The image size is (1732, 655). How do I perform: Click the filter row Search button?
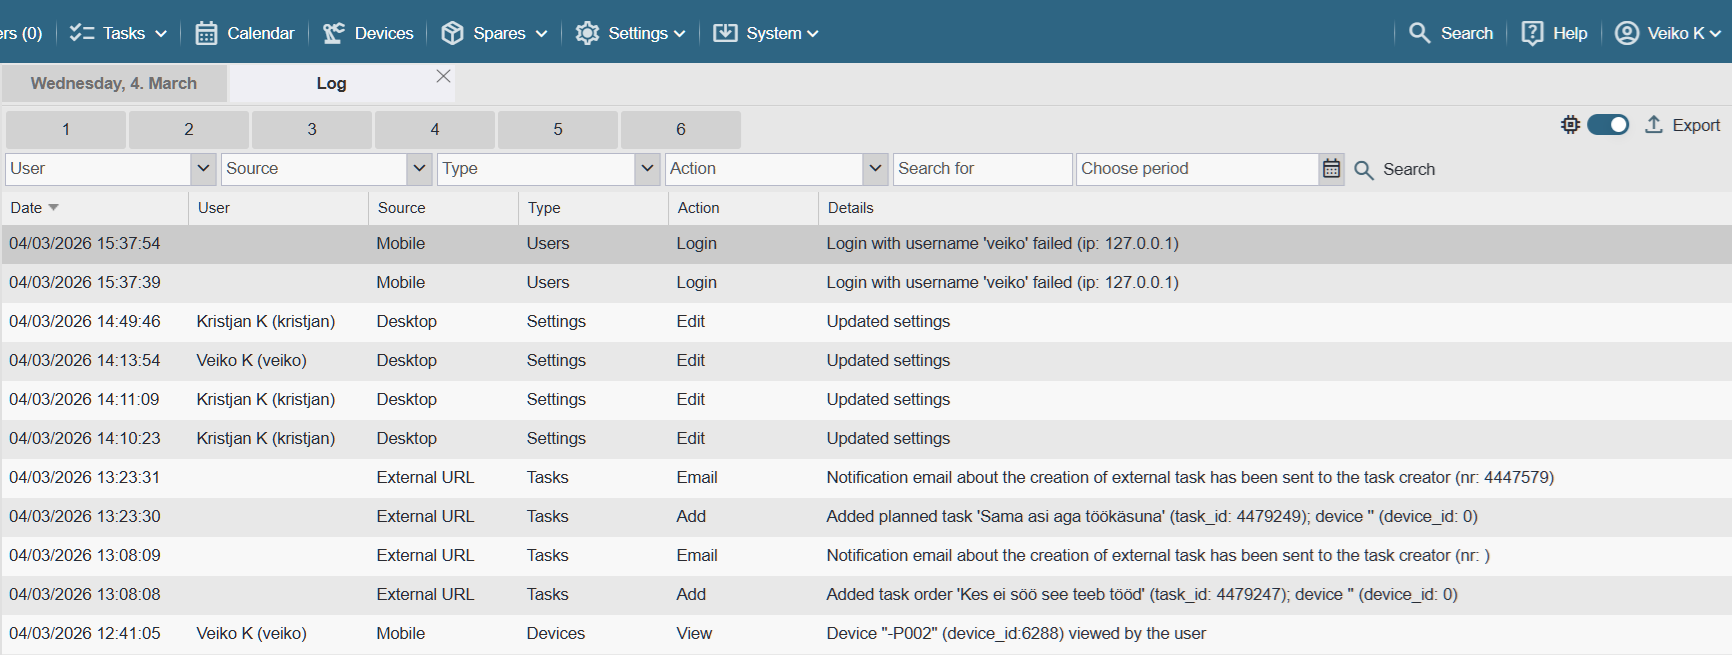(1395, 170)
